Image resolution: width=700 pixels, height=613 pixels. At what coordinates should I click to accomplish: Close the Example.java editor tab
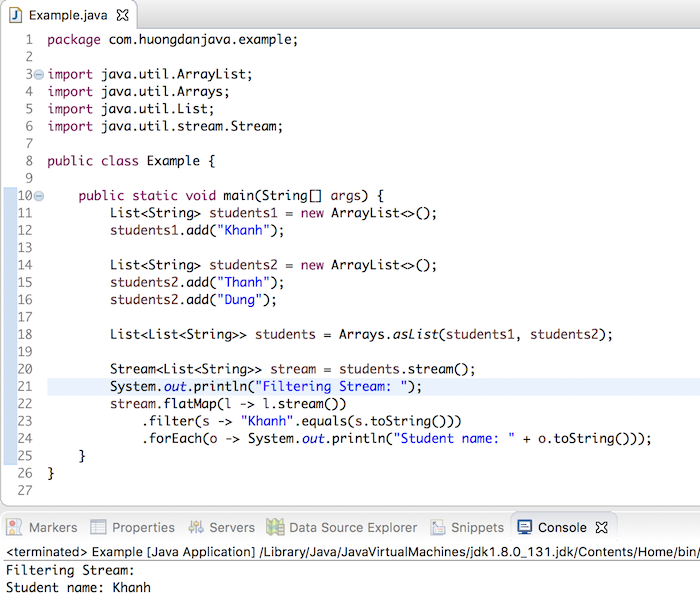(x=122, y=15)
